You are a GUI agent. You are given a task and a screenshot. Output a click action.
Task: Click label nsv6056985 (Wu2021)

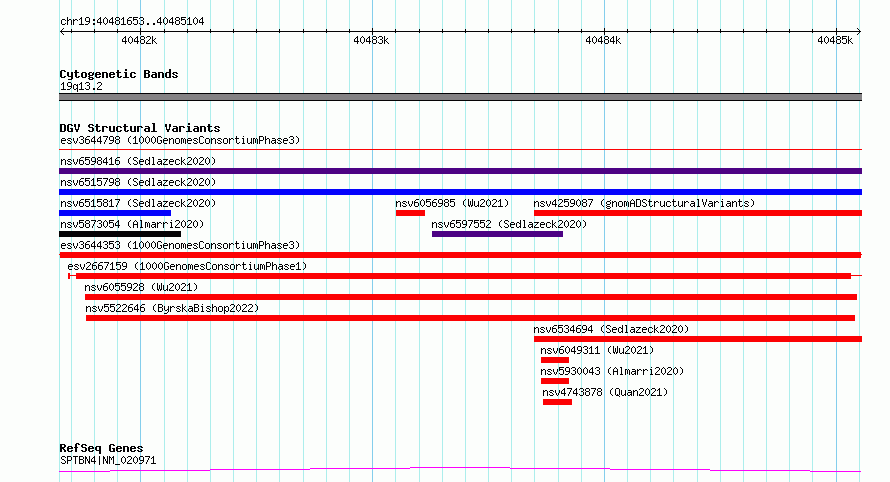pyautogui.click(x=452, y=203)
